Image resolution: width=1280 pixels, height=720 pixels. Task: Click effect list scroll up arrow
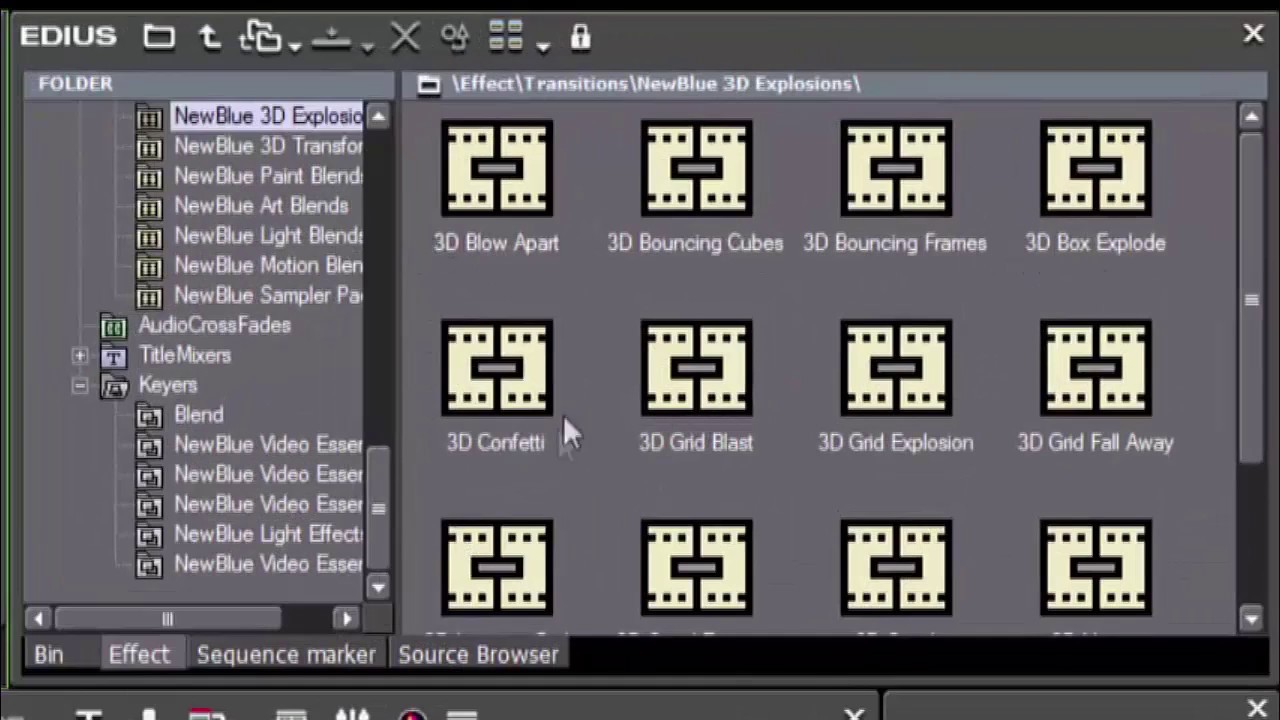tap(1252, 116)
